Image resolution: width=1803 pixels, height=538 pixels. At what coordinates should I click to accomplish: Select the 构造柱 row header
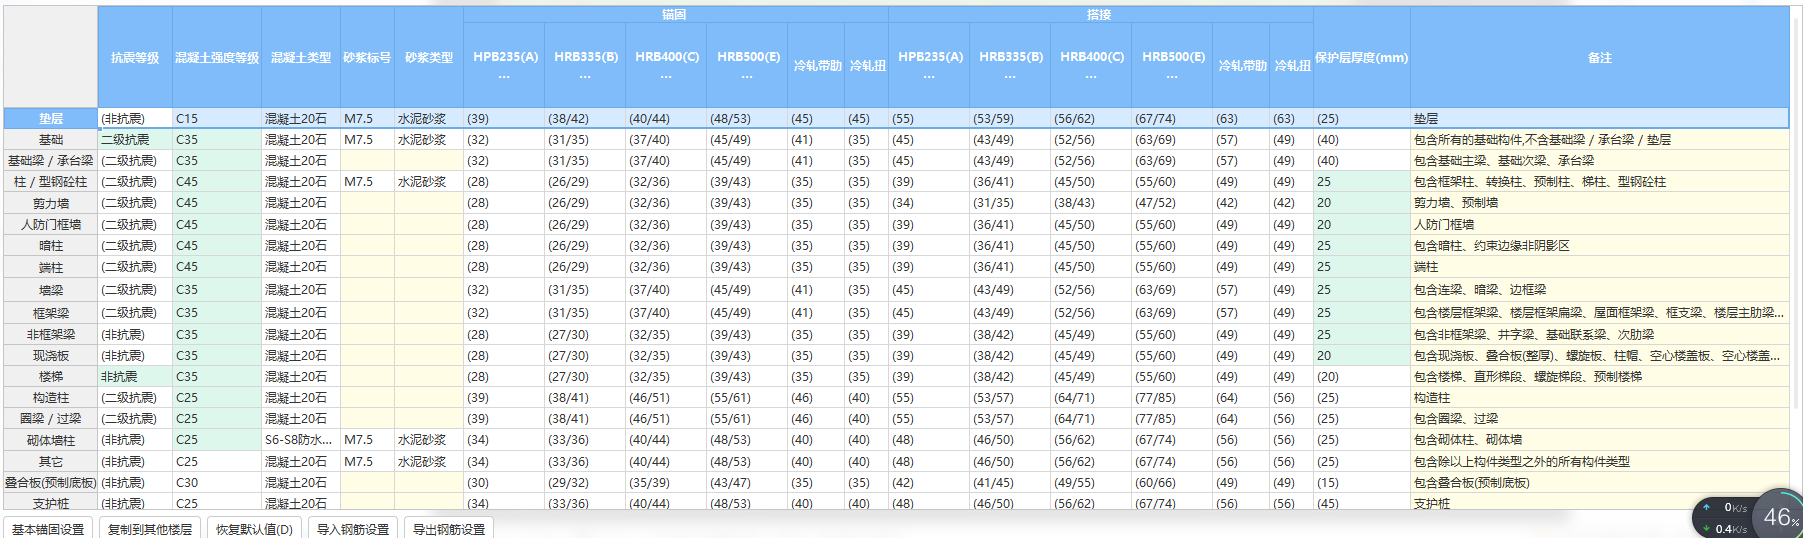(x=51, y=398)
